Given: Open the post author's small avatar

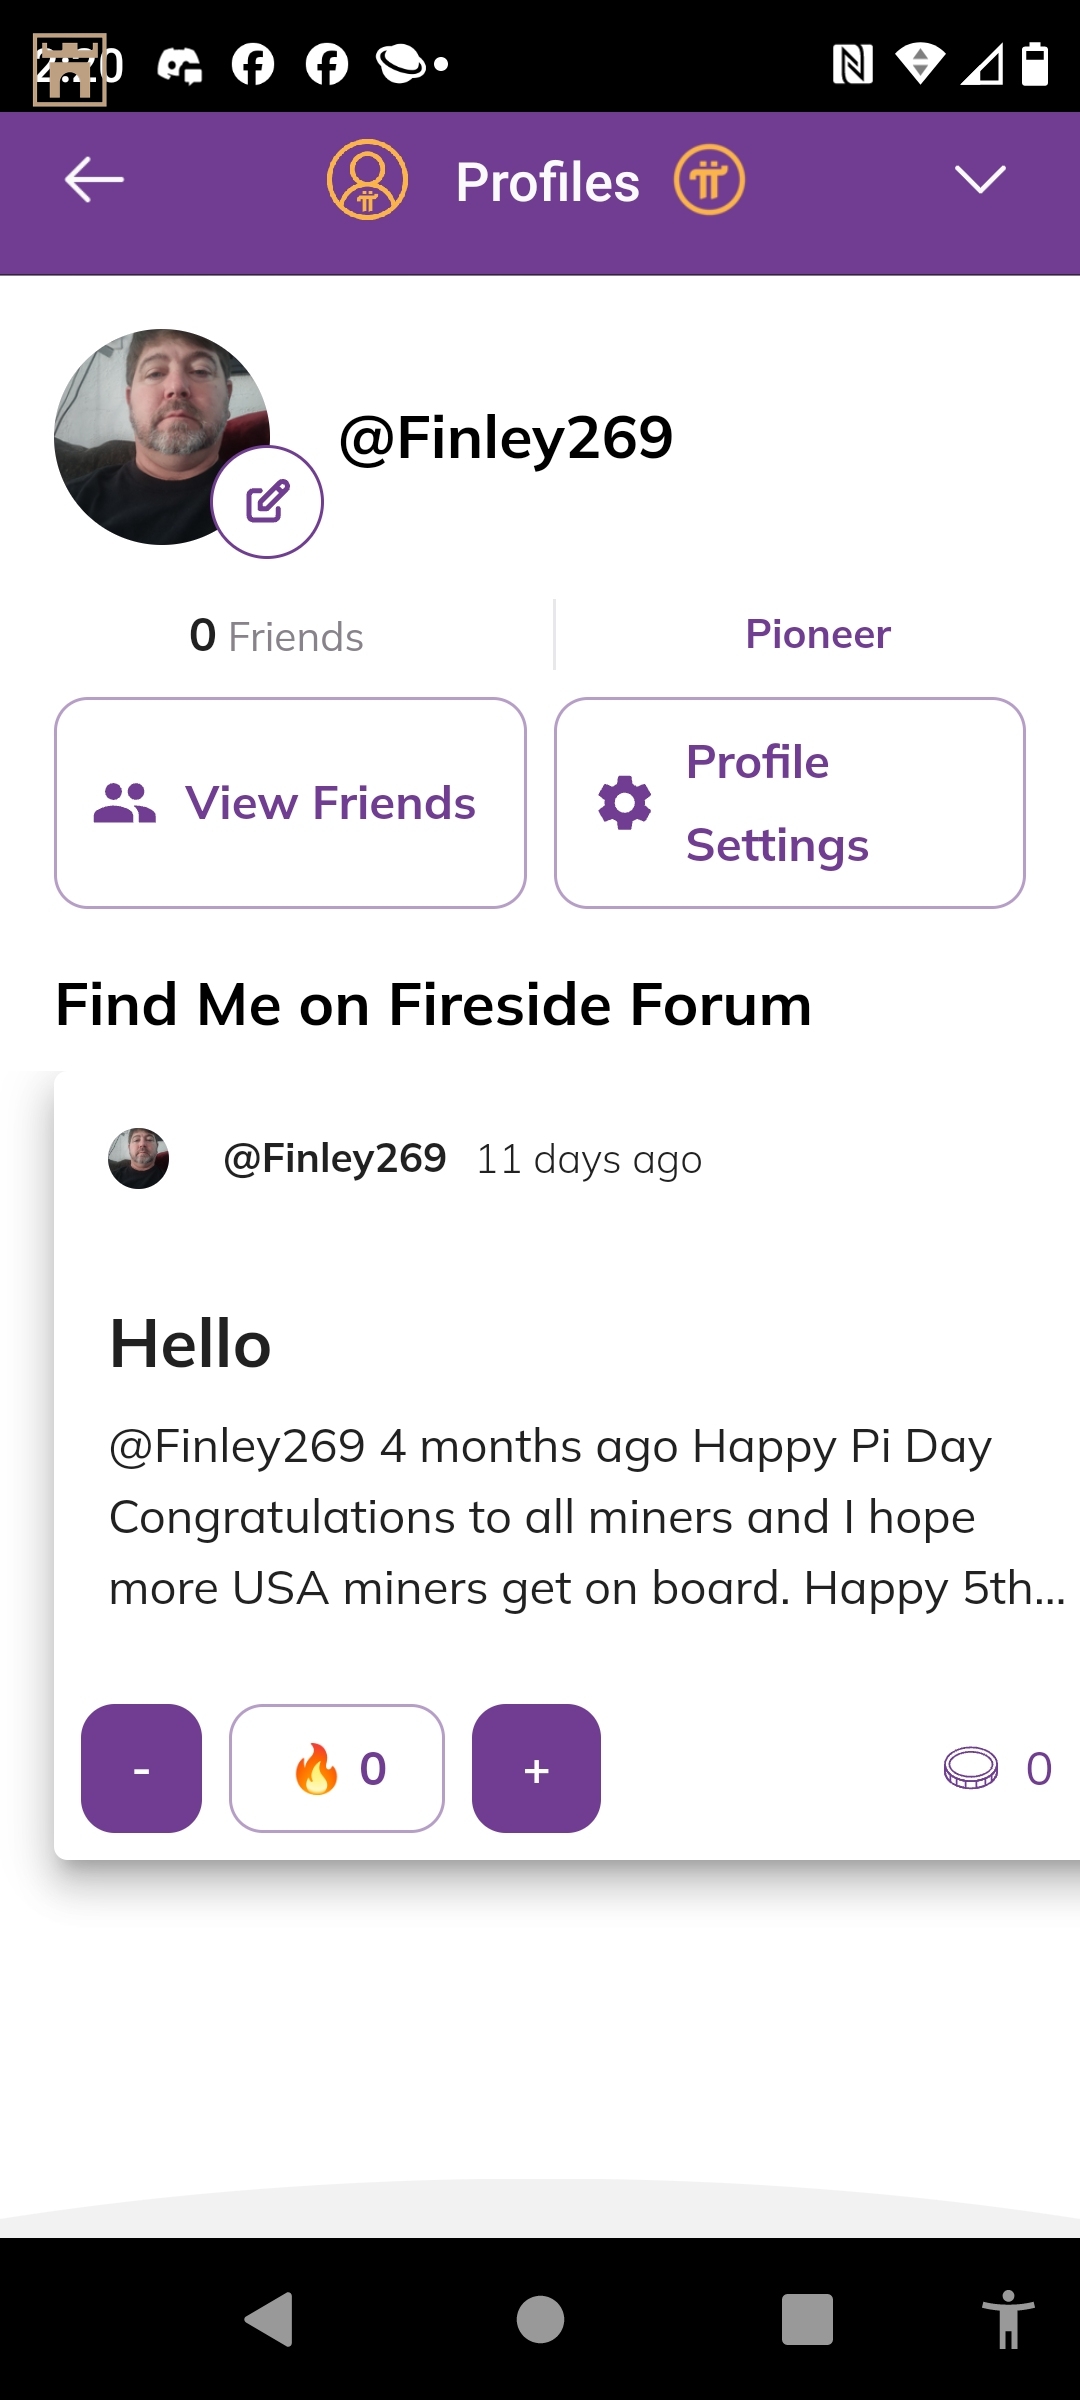Looking at the screenshot, I should [138, 1159].
